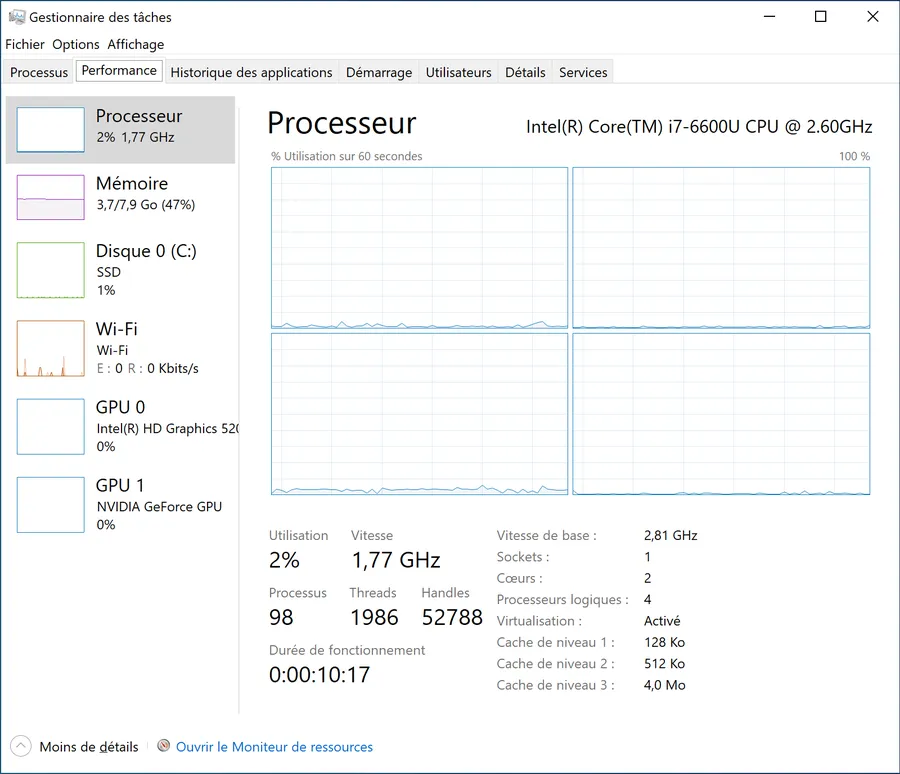
Task: Click the Wi-Fi heading in sidebar
Action: 117,329
